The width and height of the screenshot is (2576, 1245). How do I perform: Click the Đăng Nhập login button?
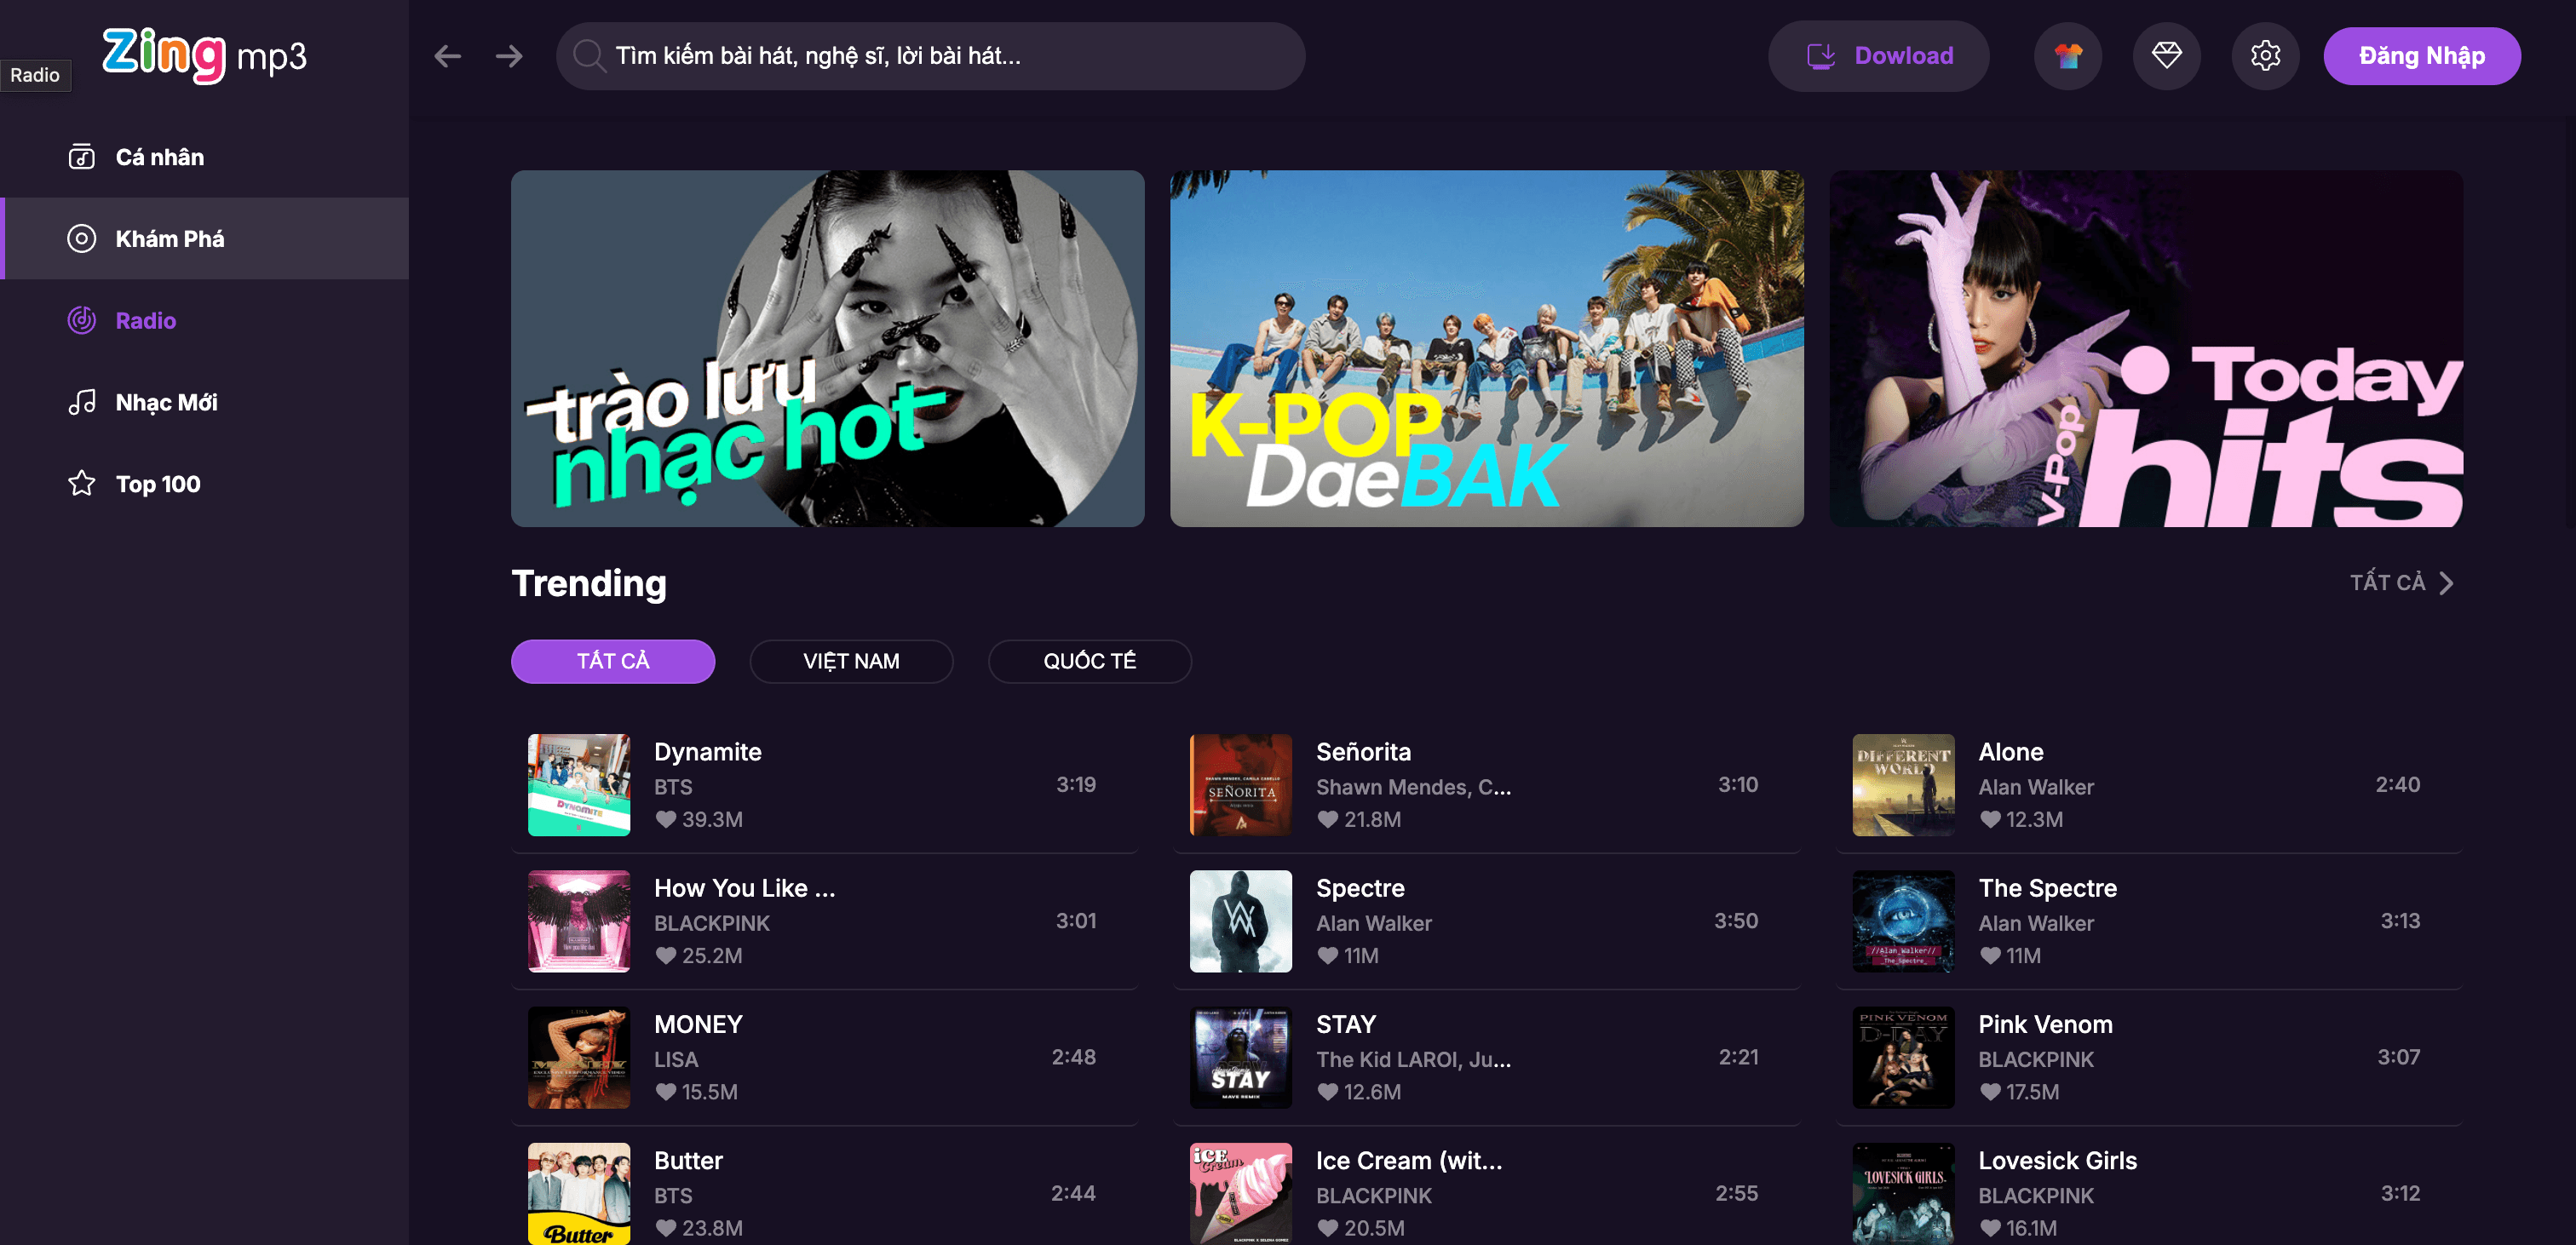pos(2421,56)
